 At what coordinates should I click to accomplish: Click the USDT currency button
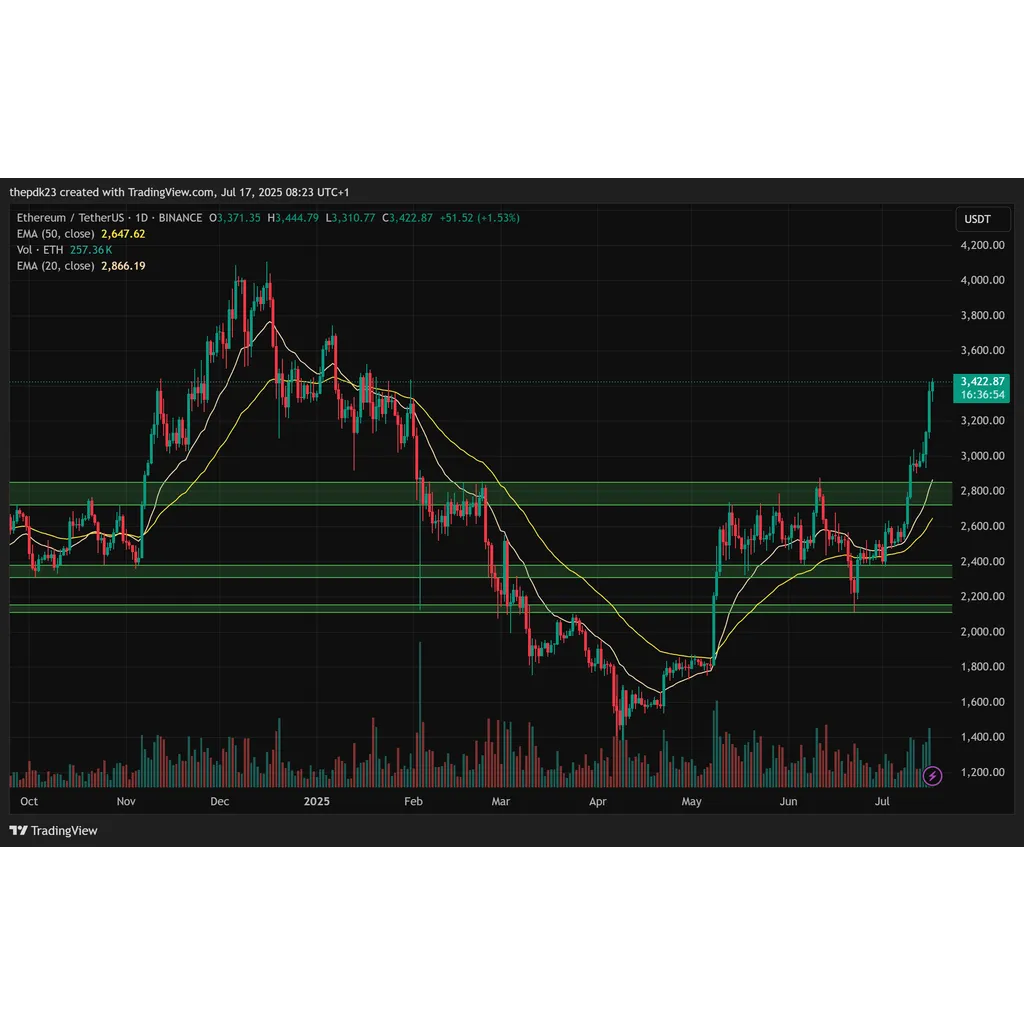[x=983, y=219]
